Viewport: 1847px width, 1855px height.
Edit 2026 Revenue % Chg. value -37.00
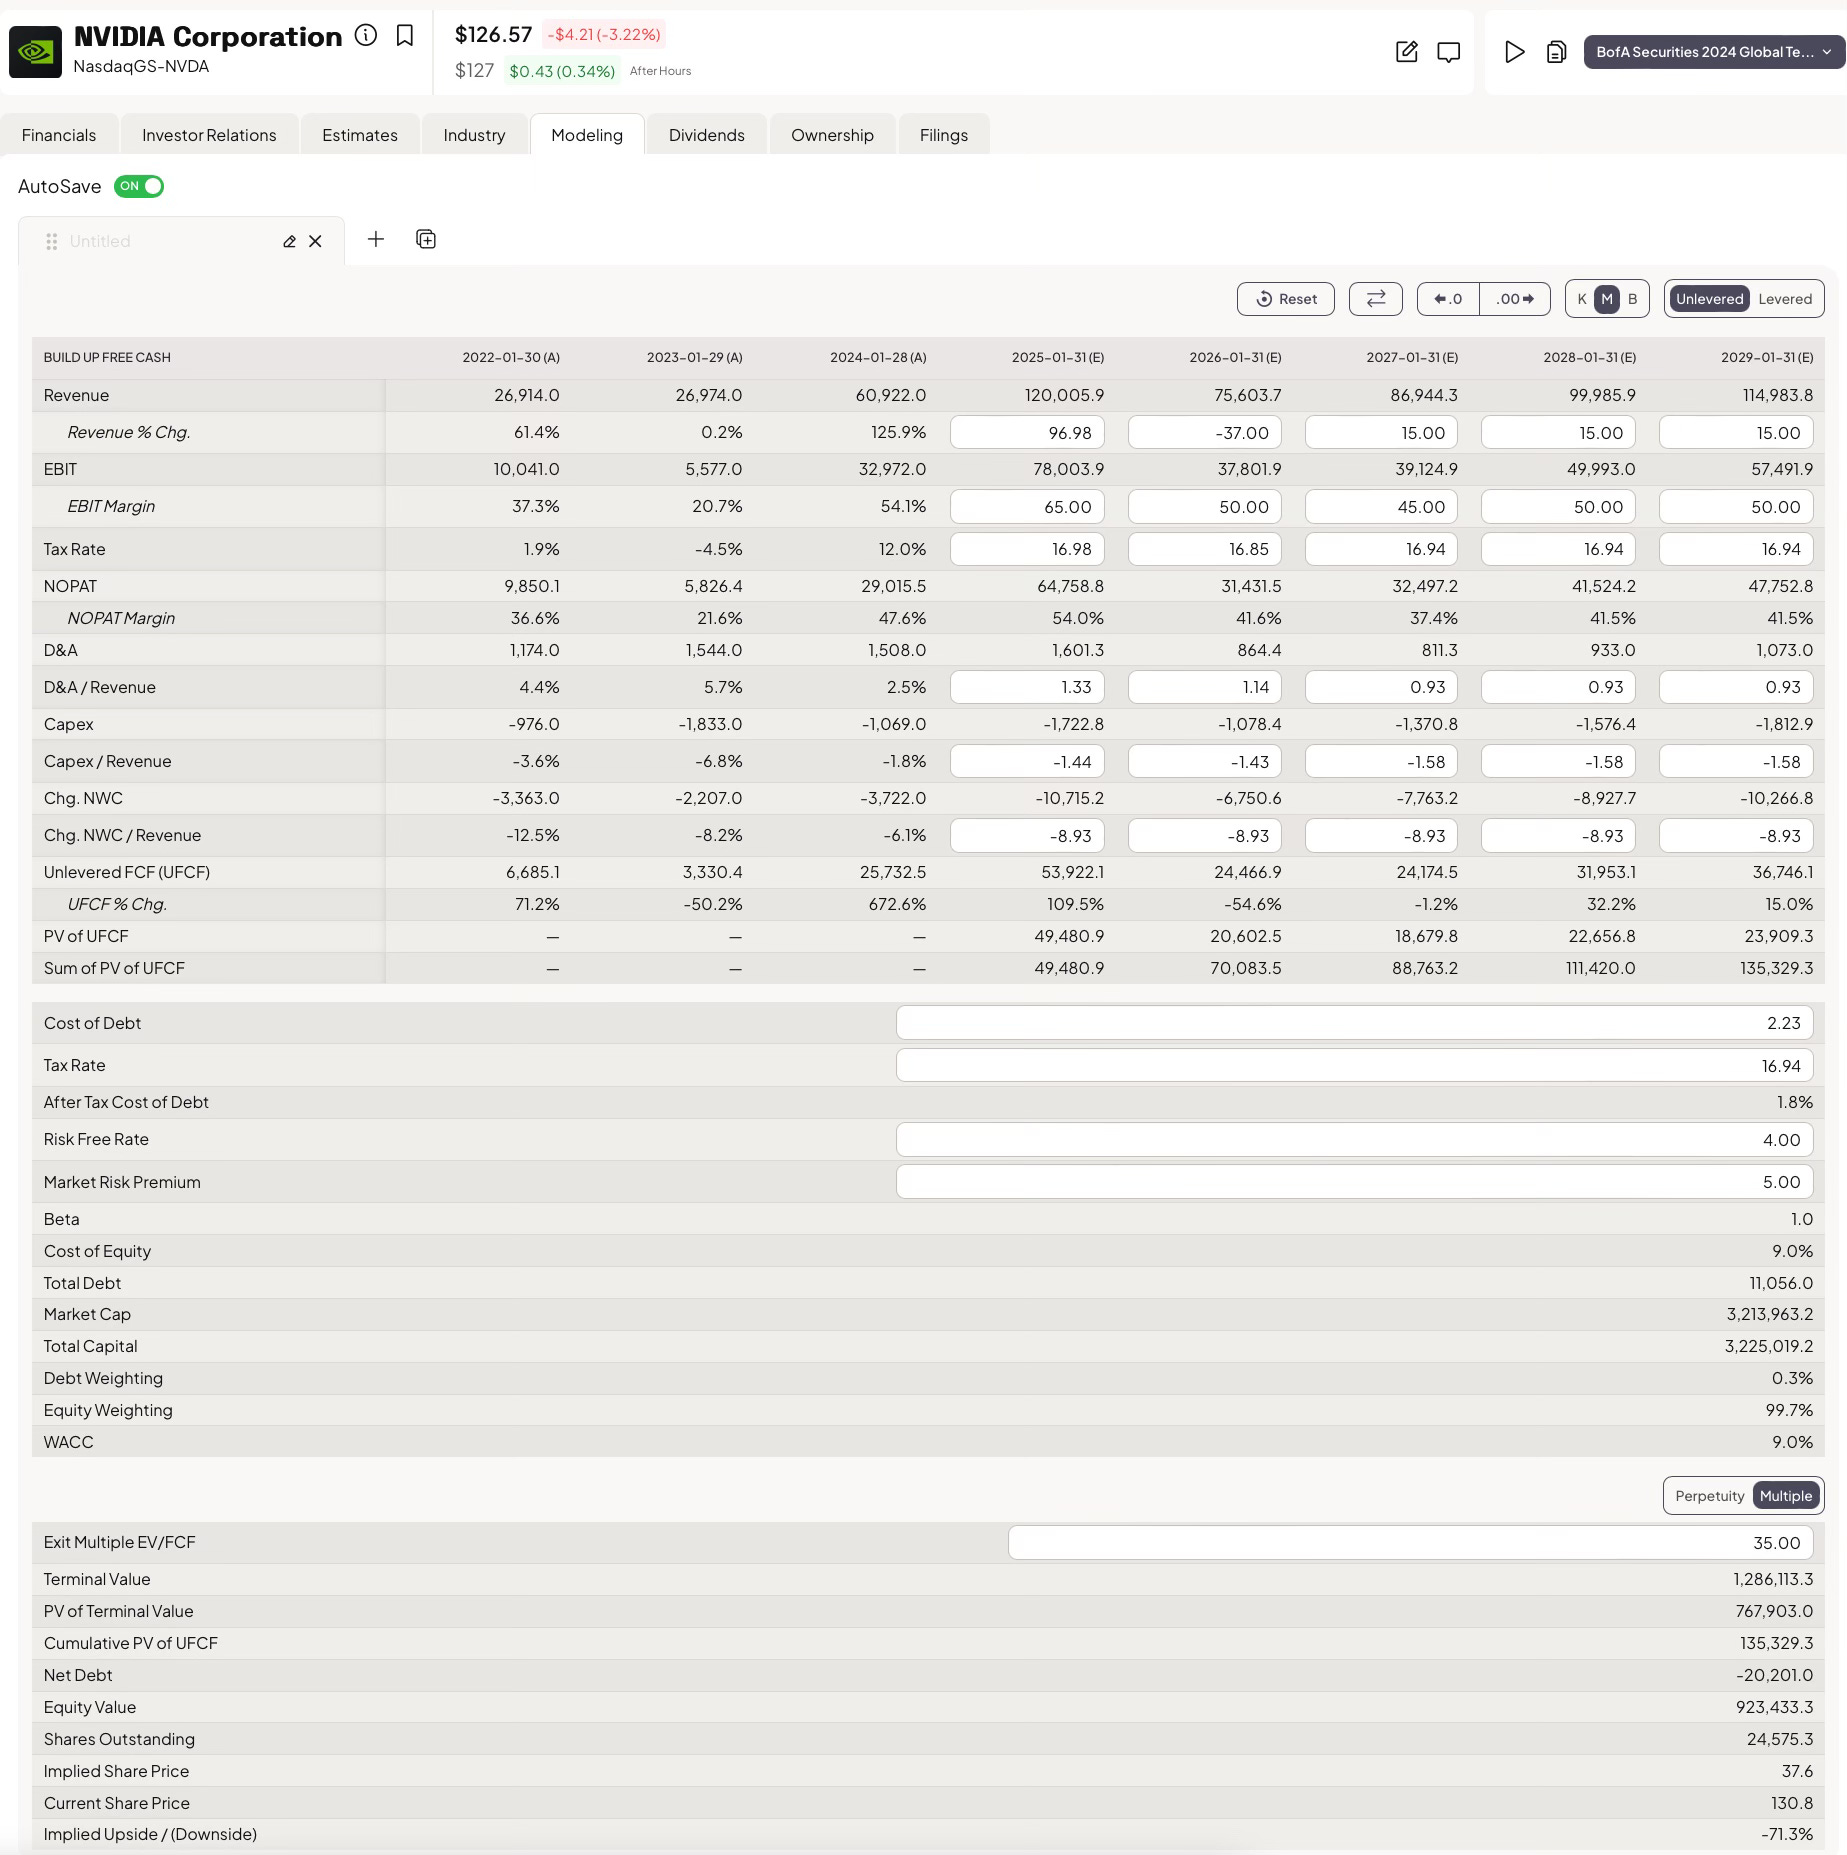click(1205, 432)
